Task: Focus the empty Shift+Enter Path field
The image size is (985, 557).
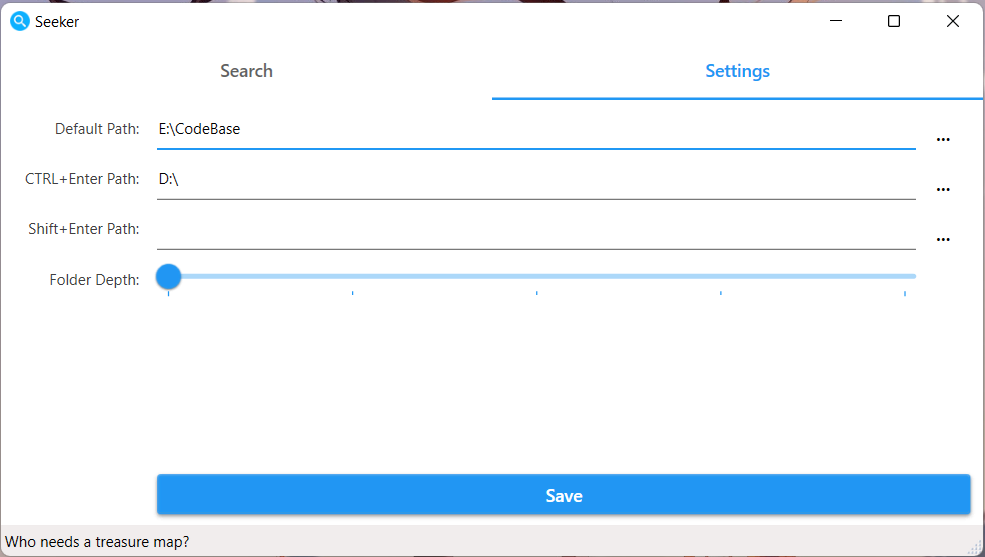Action: click(x=536, y=230)
